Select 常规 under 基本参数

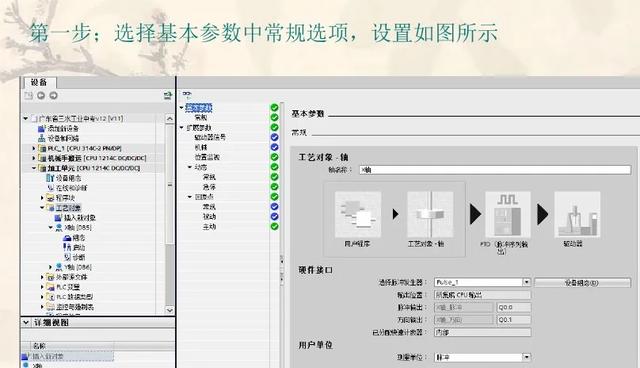(201, 117)
